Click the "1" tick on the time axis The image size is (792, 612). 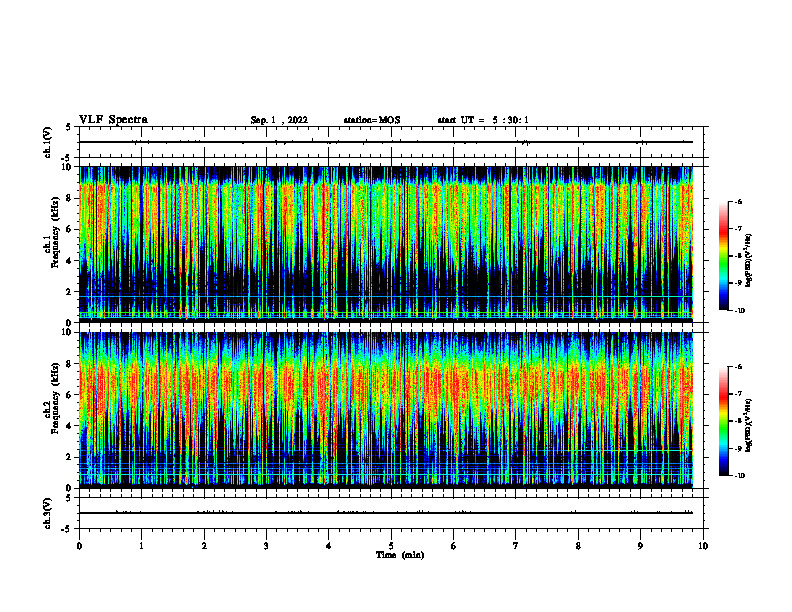[x=141, y=546]
